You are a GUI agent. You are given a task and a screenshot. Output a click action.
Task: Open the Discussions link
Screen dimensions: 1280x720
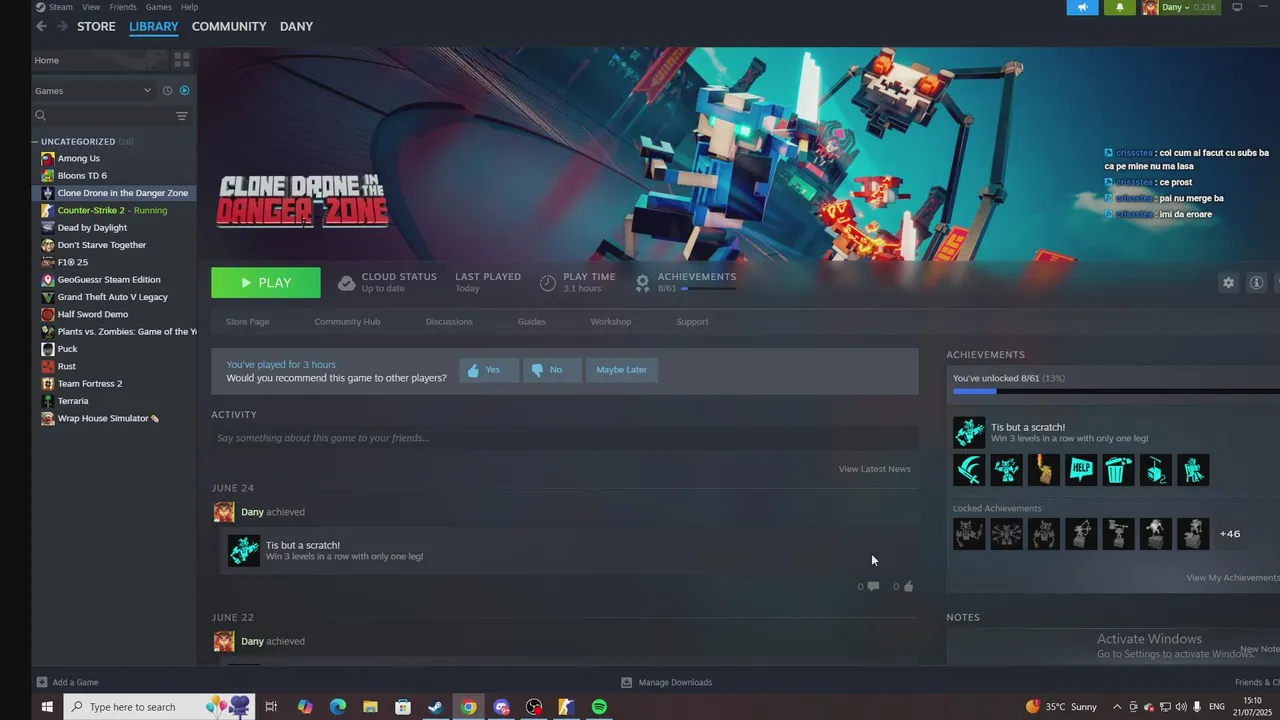tap(449, 322)
